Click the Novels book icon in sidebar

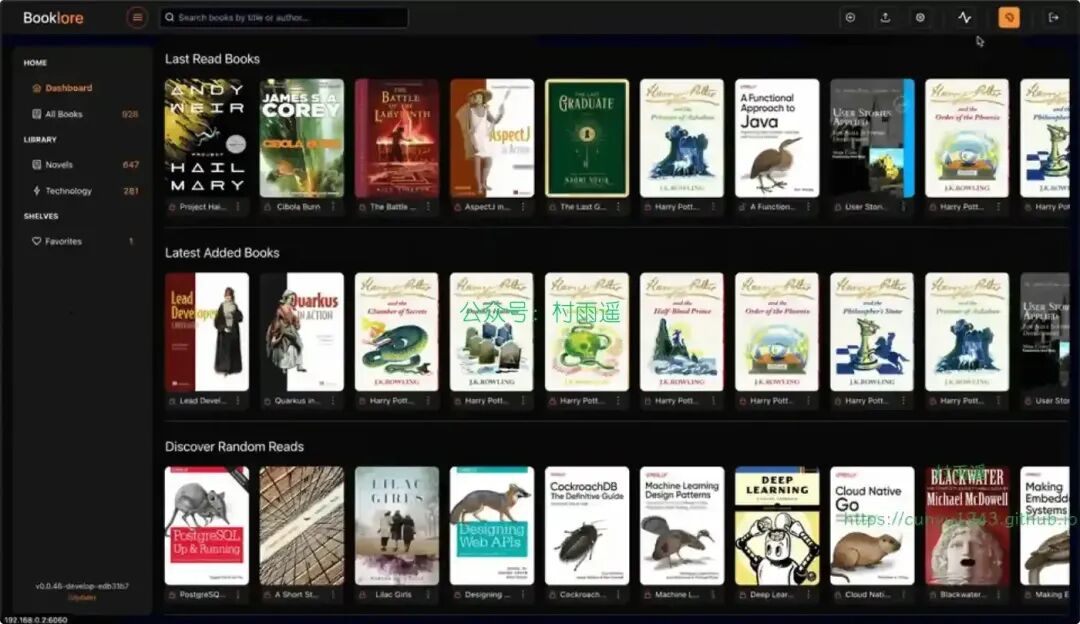(37, 165)
